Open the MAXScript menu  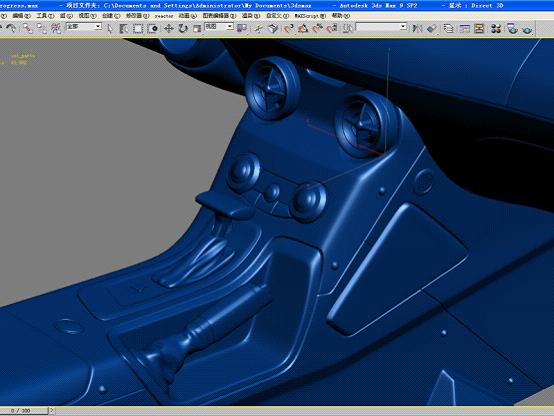[310, 16]
